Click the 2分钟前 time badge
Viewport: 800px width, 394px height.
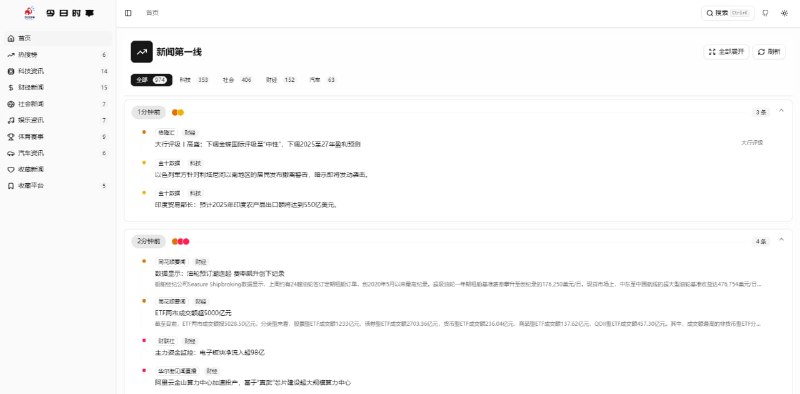click(x=148, y=241)
